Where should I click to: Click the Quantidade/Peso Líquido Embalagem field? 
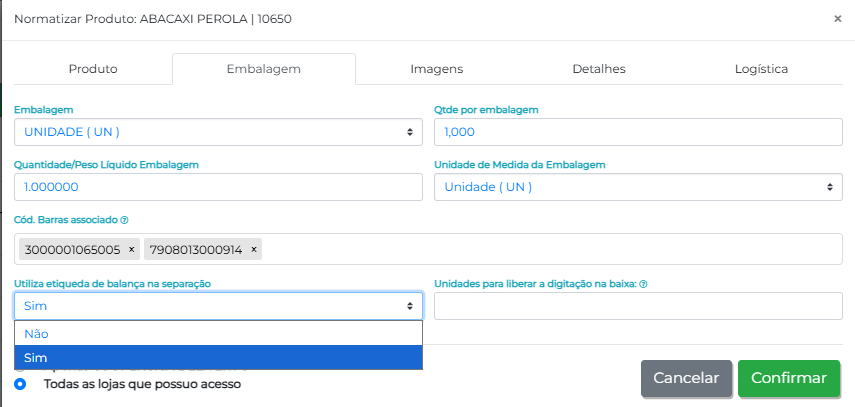(x=218, y=187)
